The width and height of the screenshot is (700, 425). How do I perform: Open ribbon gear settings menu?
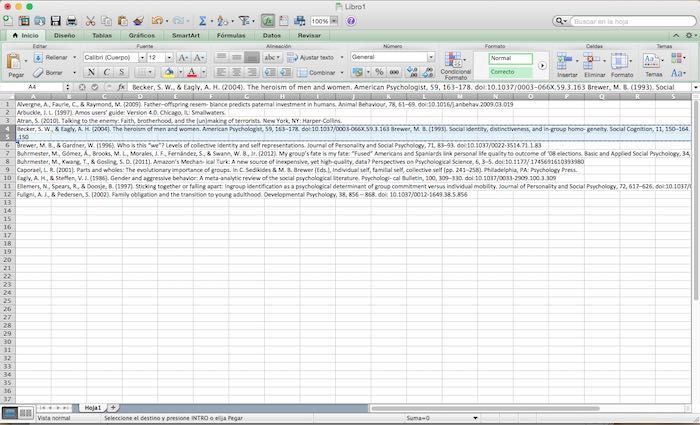(690, 35)
